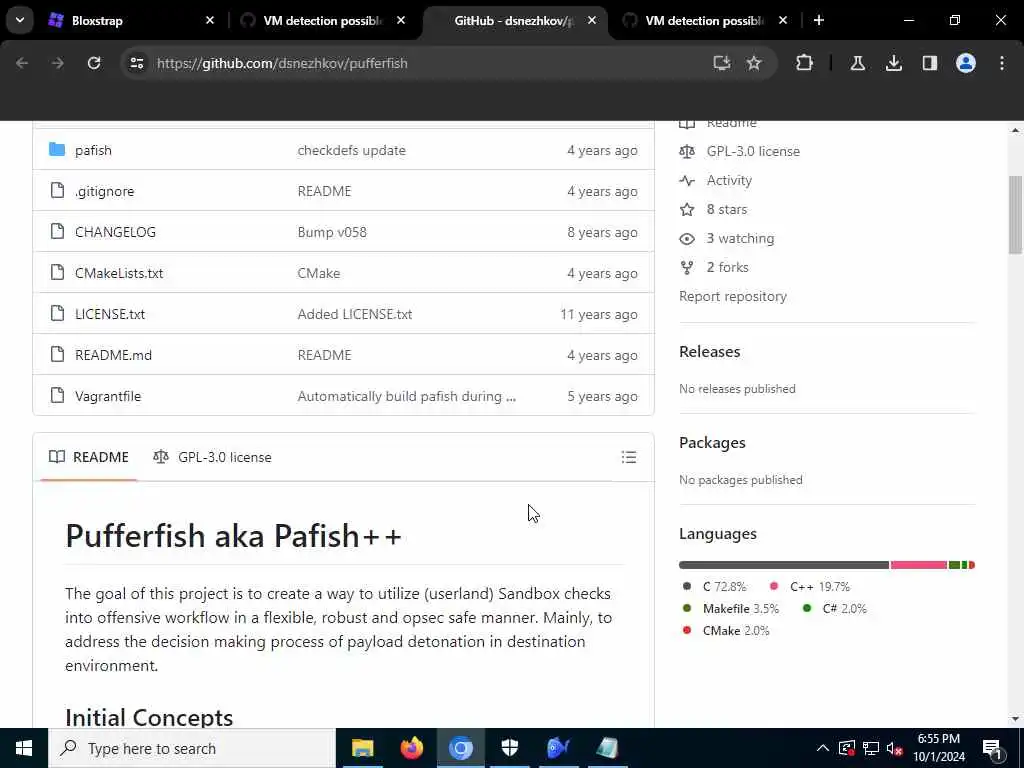The image size is (1024, 768).
Task: Open the pafish folder
Action: point(93,150)
